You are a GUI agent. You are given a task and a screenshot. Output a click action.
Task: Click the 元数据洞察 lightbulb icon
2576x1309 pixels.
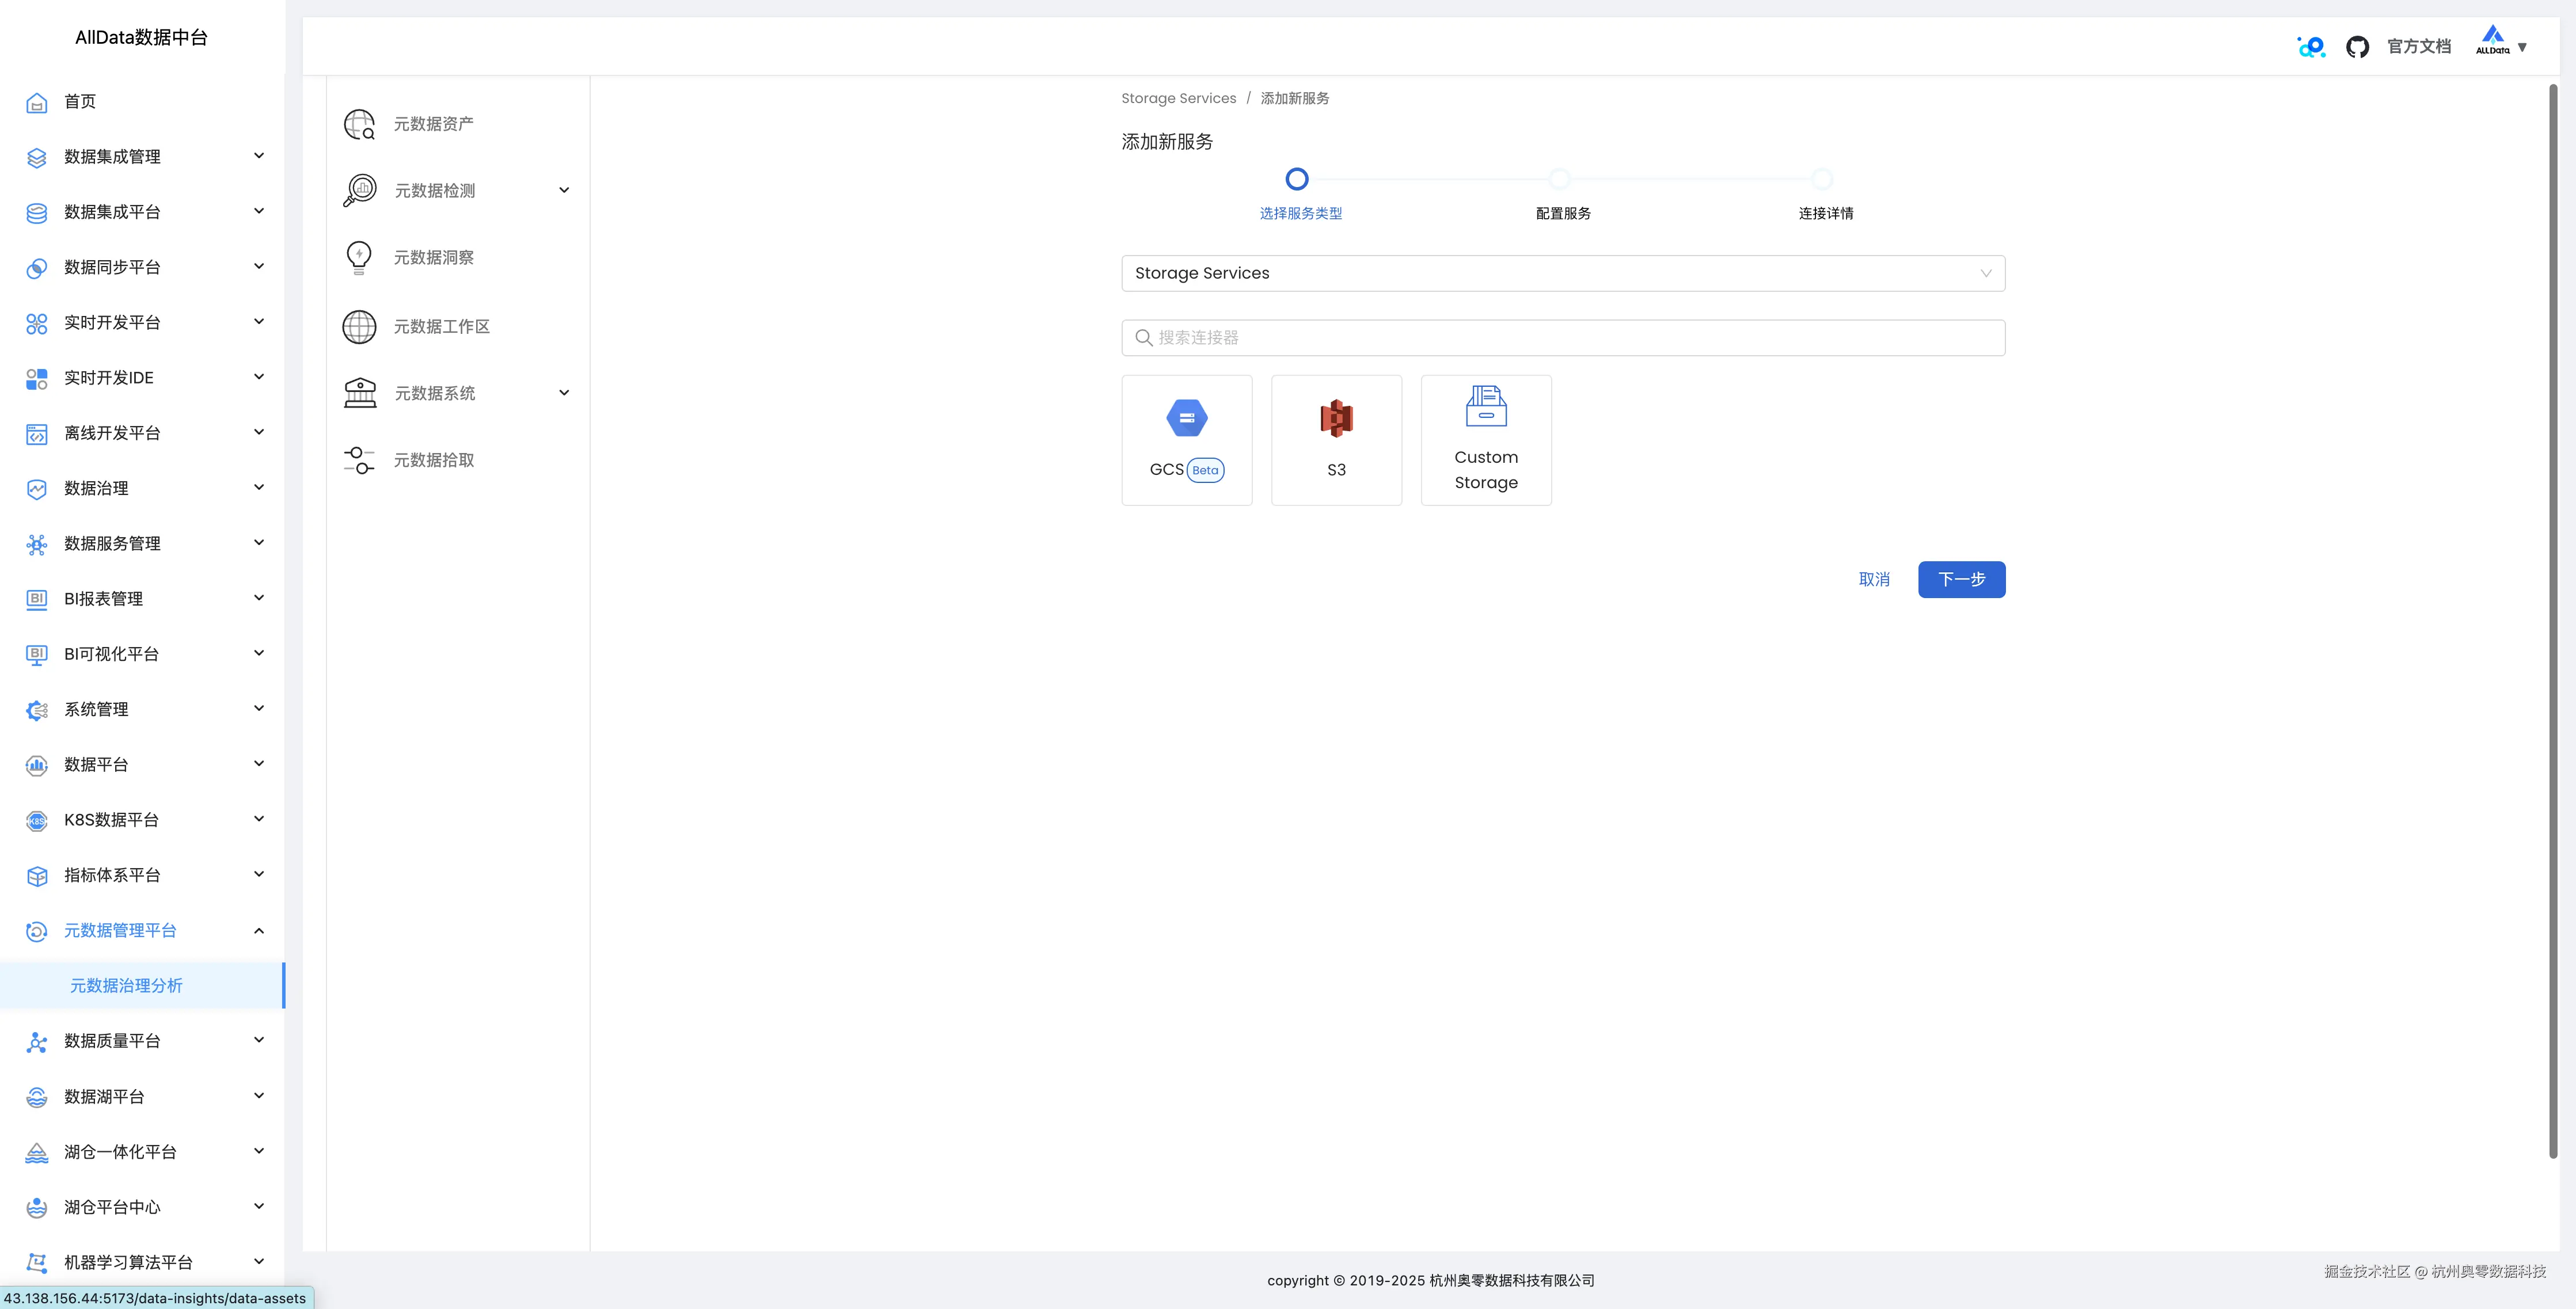point(359,257)
